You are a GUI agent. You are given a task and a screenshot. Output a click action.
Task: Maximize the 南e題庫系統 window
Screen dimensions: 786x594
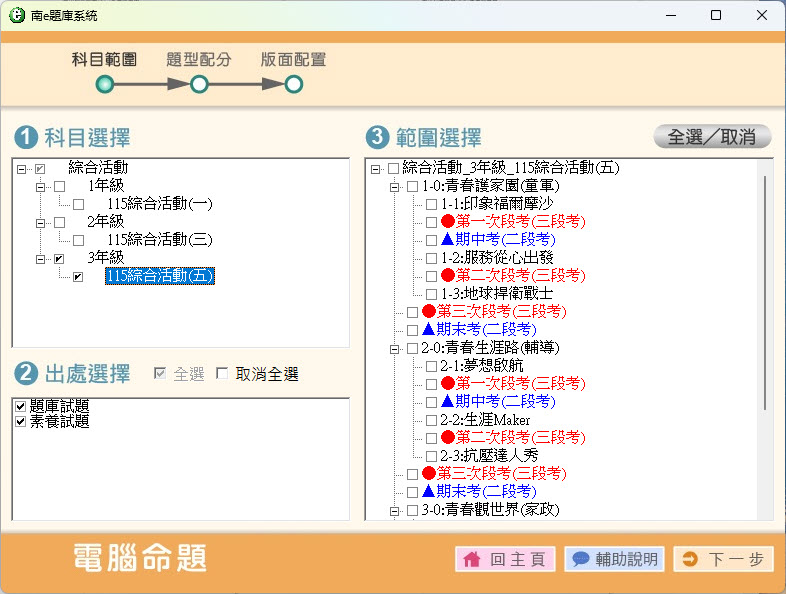click(716, 15)
